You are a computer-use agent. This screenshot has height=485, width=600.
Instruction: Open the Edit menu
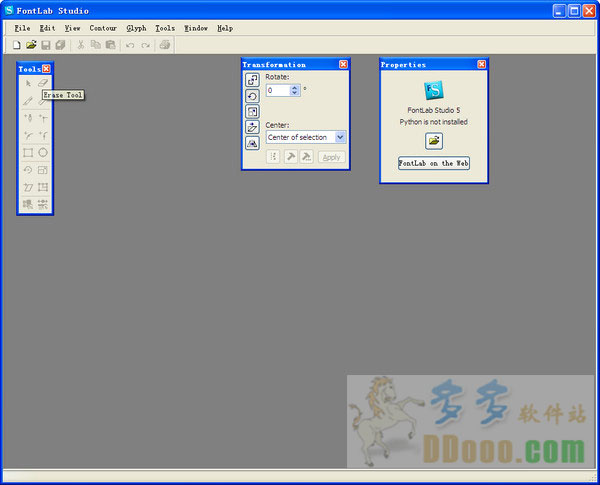click(47, 28)
